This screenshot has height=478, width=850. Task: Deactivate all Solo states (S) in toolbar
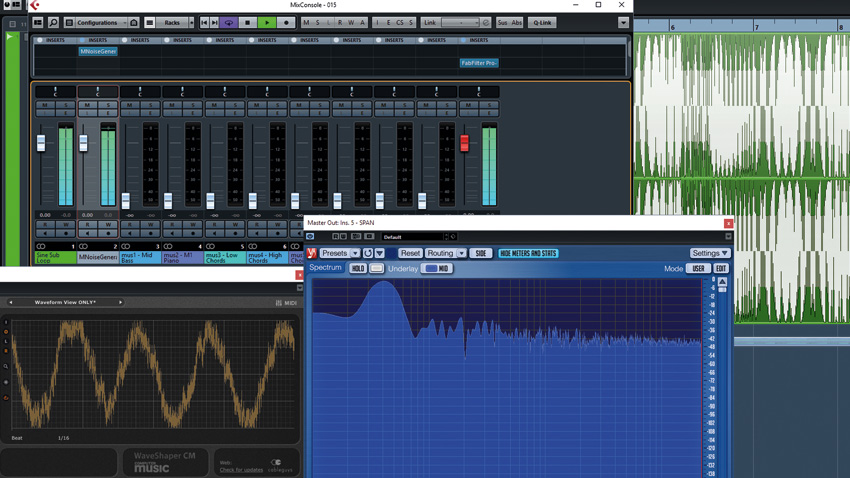point(318,23)
